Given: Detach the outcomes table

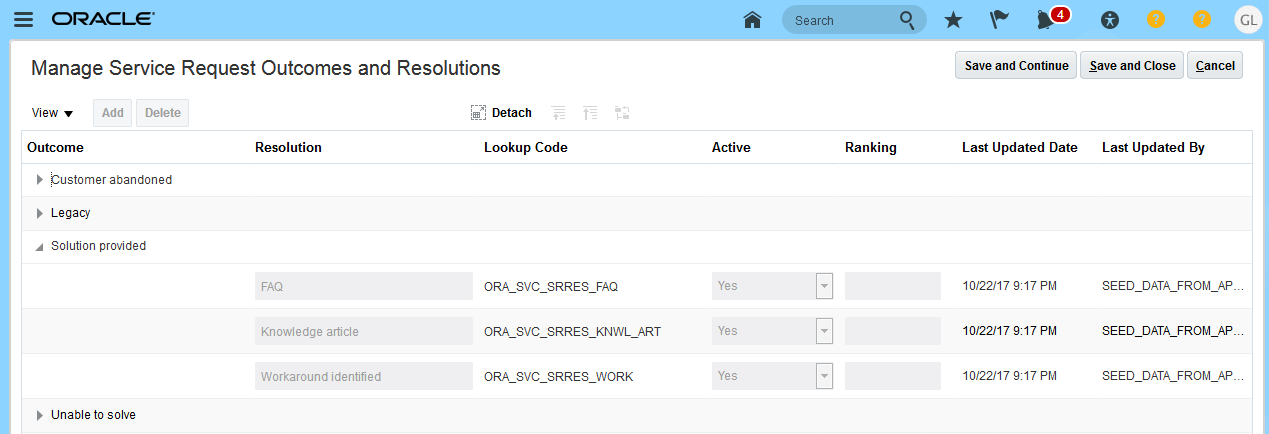Looking at the screenshot, I should 502,113.
